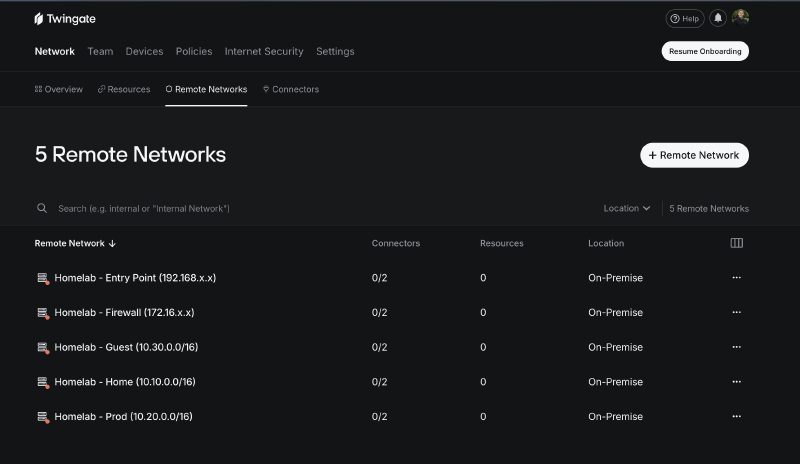Open Homelab - Guest (10.30.0.0/16)
The image size is (800, 464).
[126, 347]
